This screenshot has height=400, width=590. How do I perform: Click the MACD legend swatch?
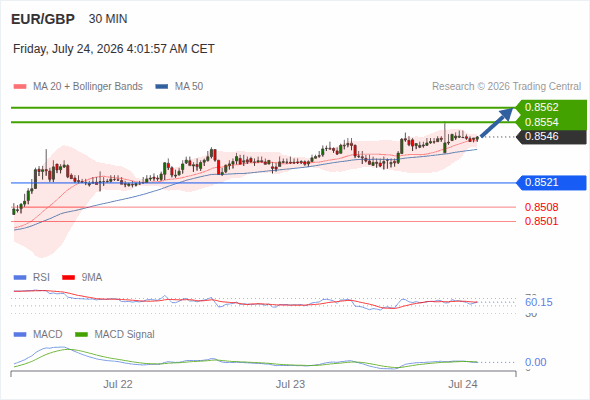click(20, 335)
